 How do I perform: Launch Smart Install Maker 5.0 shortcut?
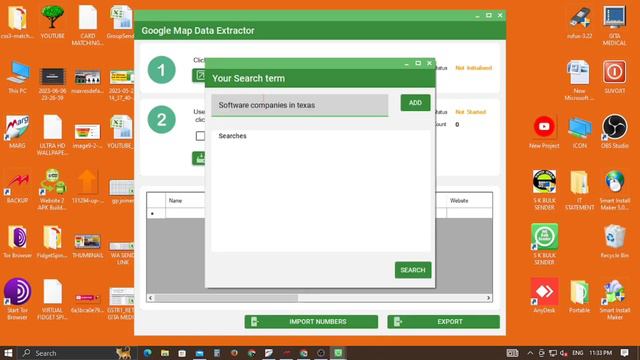click(x=614, y=190)
